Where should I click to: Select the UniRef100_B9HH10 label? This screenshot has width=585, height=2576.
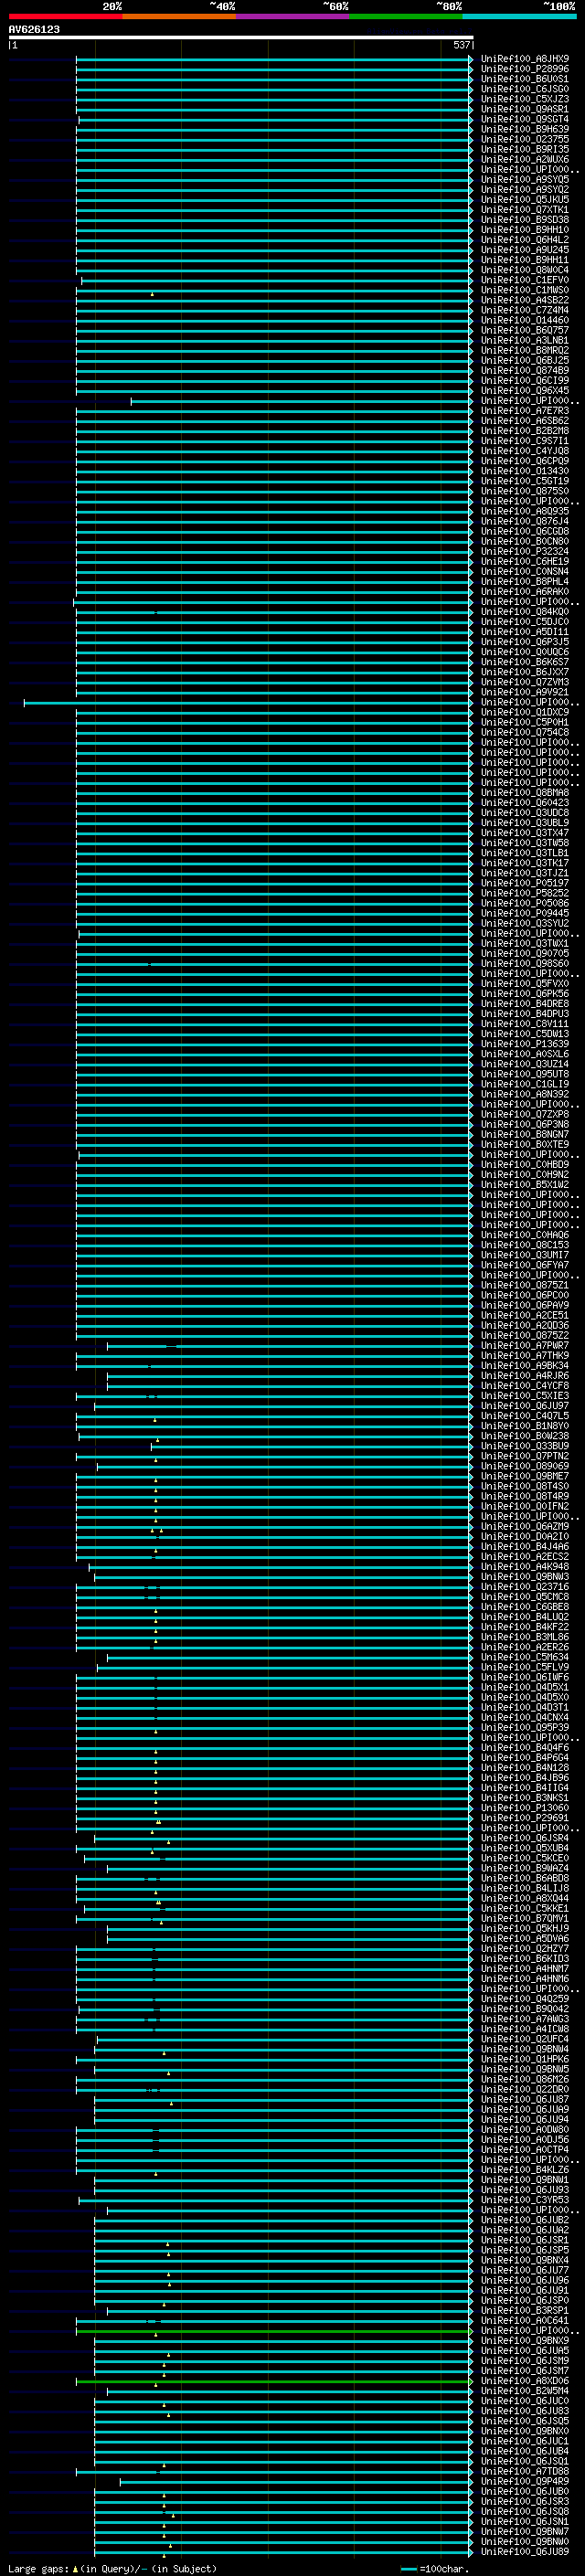point(525,230)
